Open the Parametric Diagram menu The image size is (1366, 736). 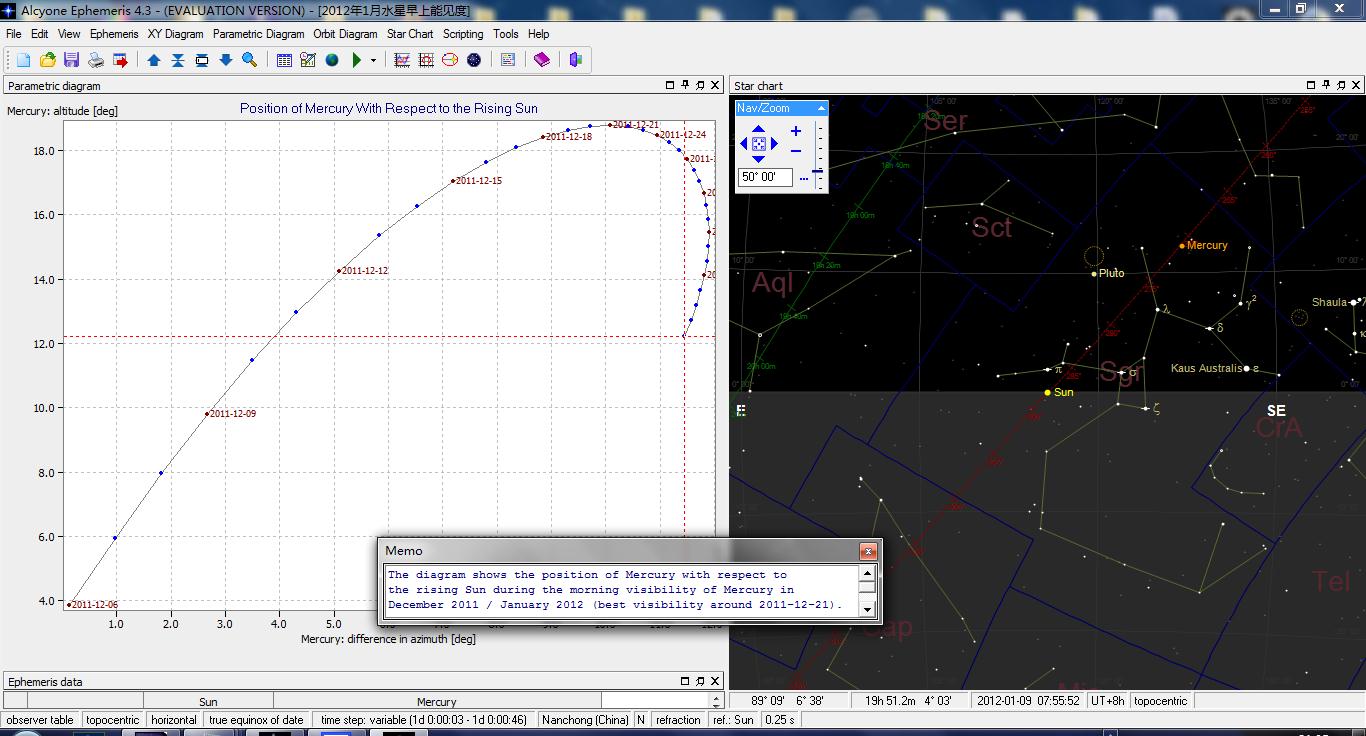(259, 34)
